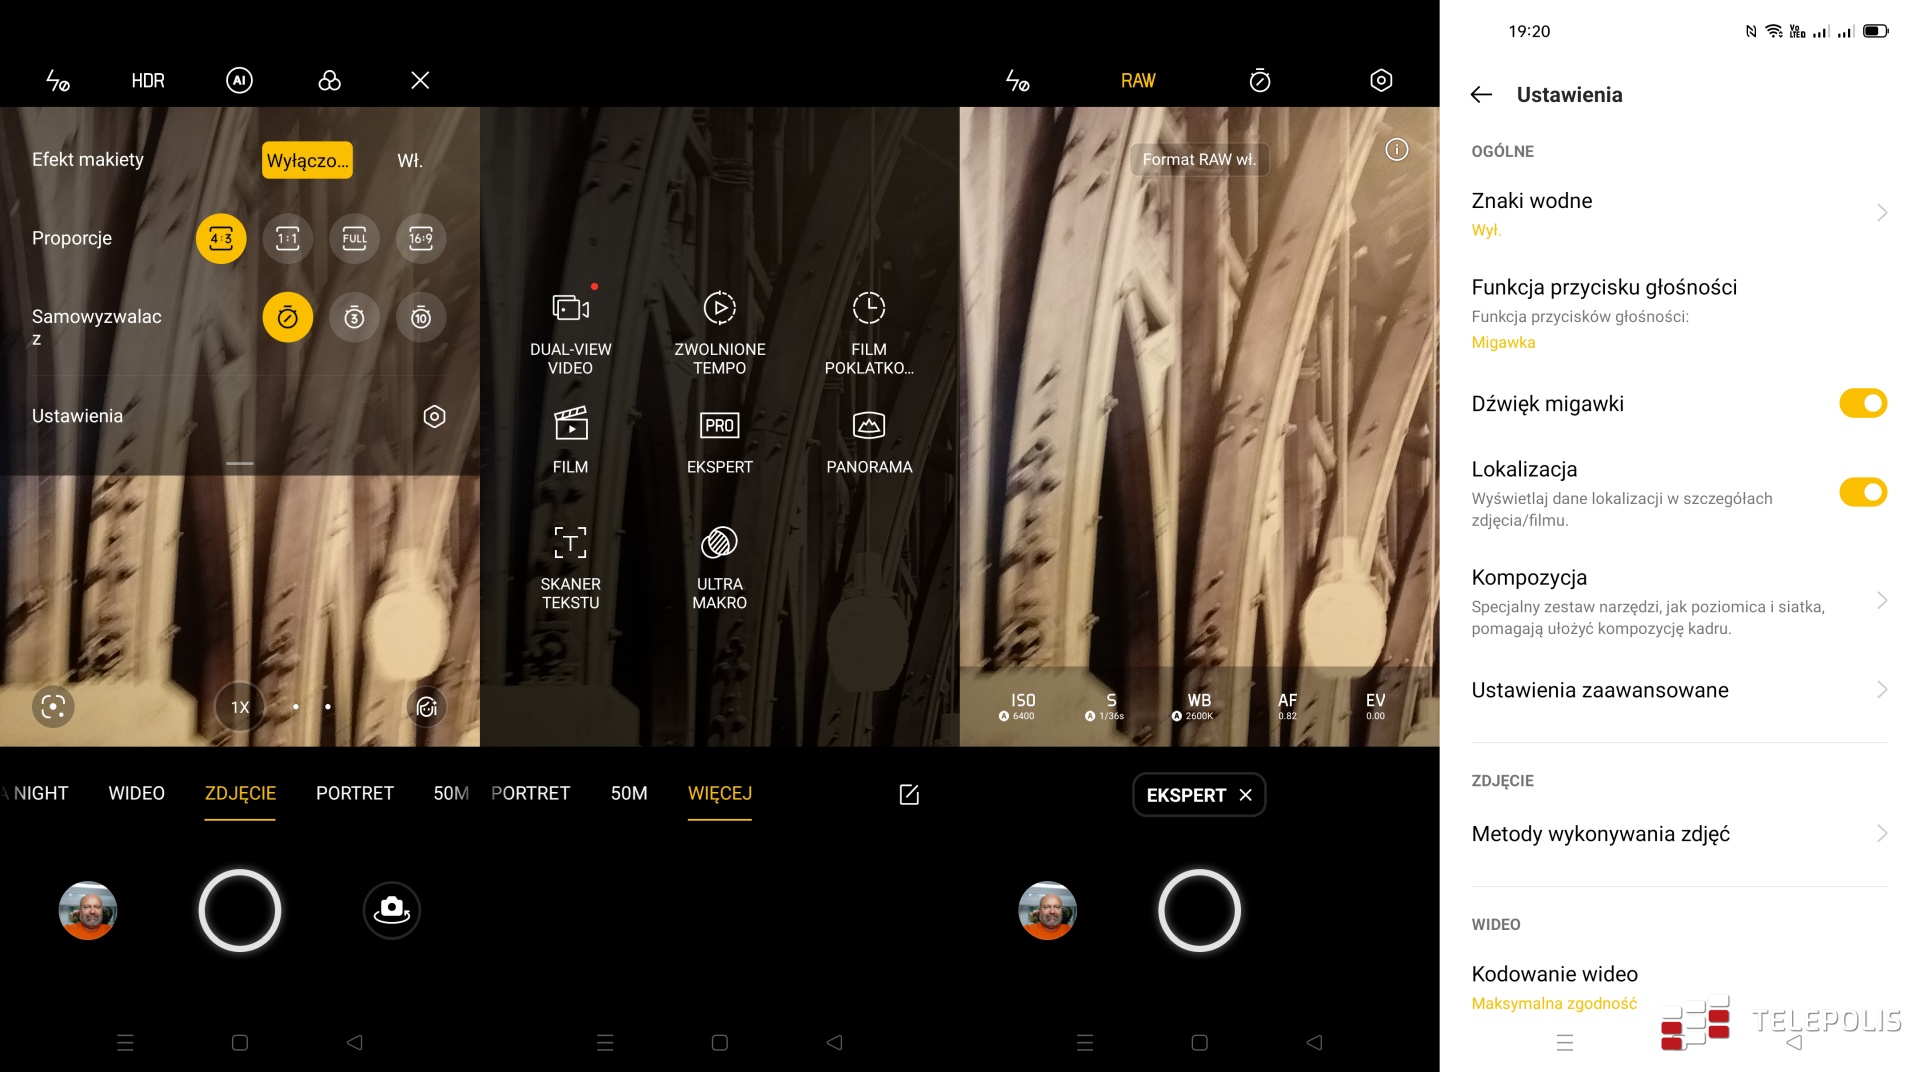1920x1072 pixels.
Task: Select the 16:9 aspect ratio option
Action: point(420,239)
